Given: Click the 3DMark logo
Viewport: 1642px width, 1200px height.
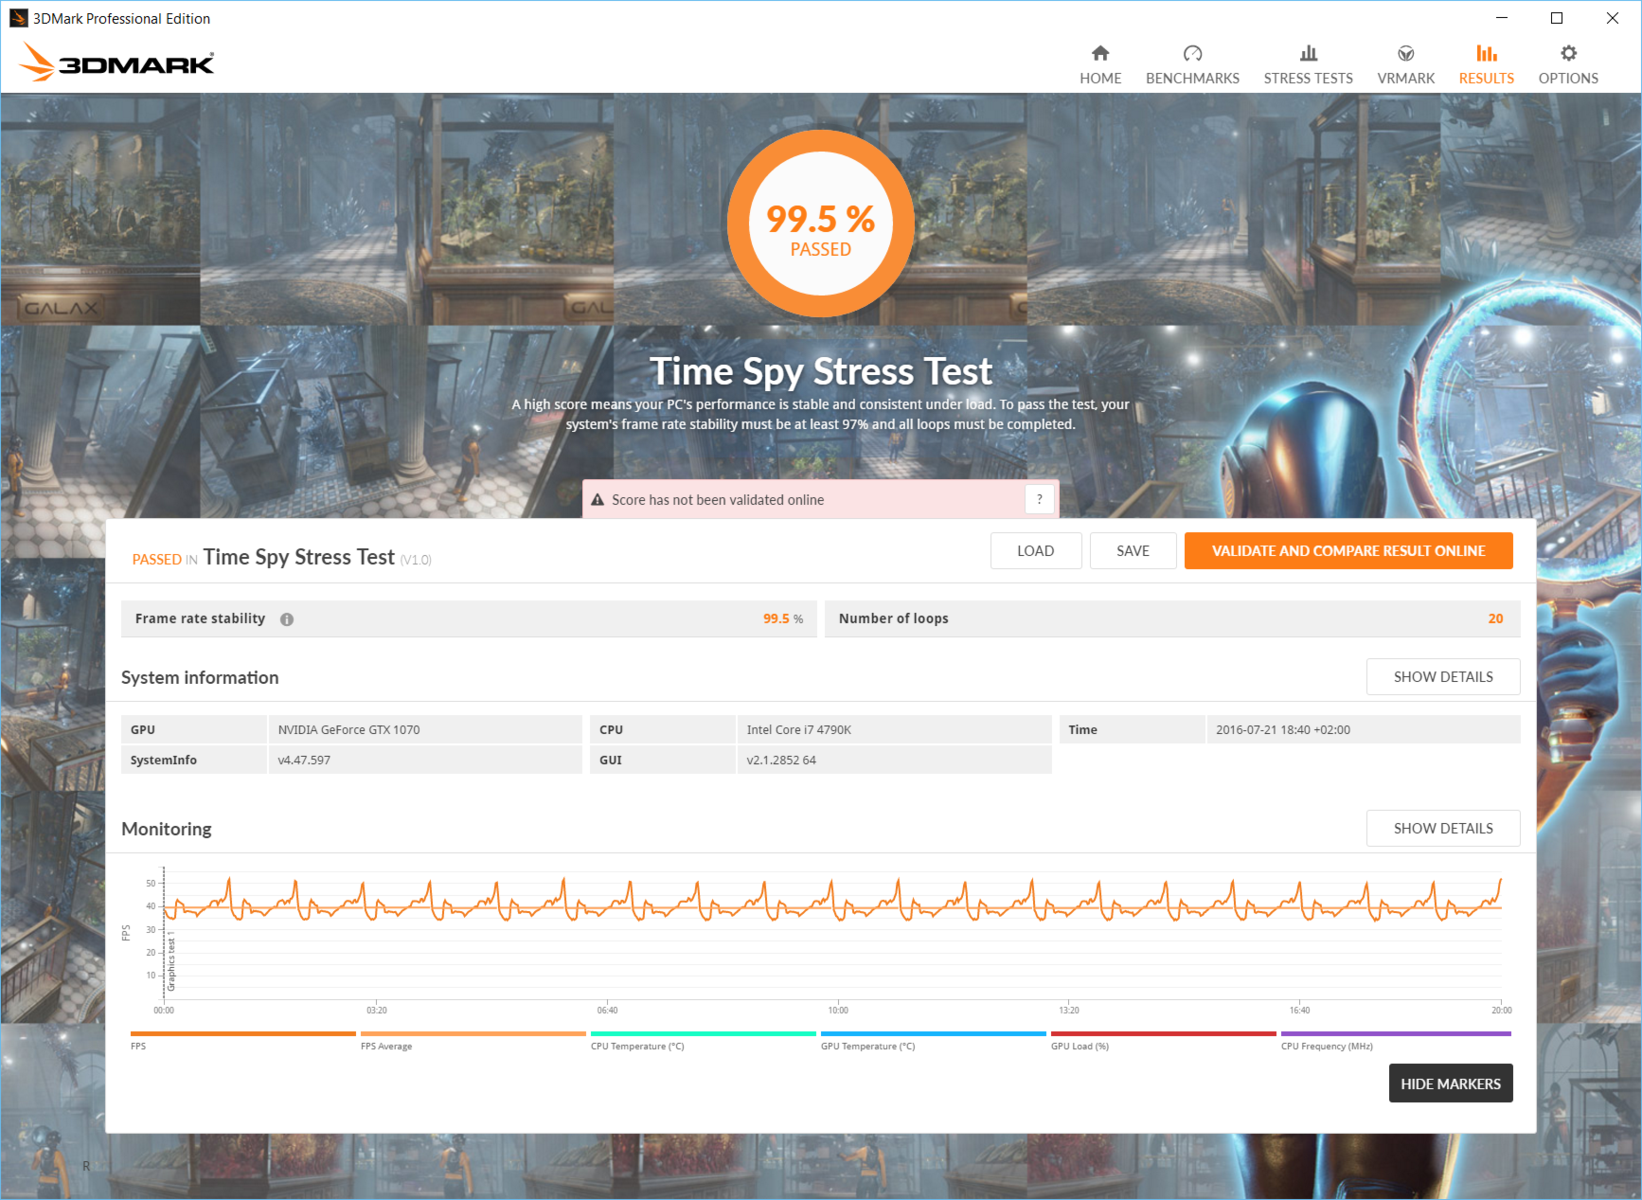Looking at the screenshot, I should [x=116, y=62].
